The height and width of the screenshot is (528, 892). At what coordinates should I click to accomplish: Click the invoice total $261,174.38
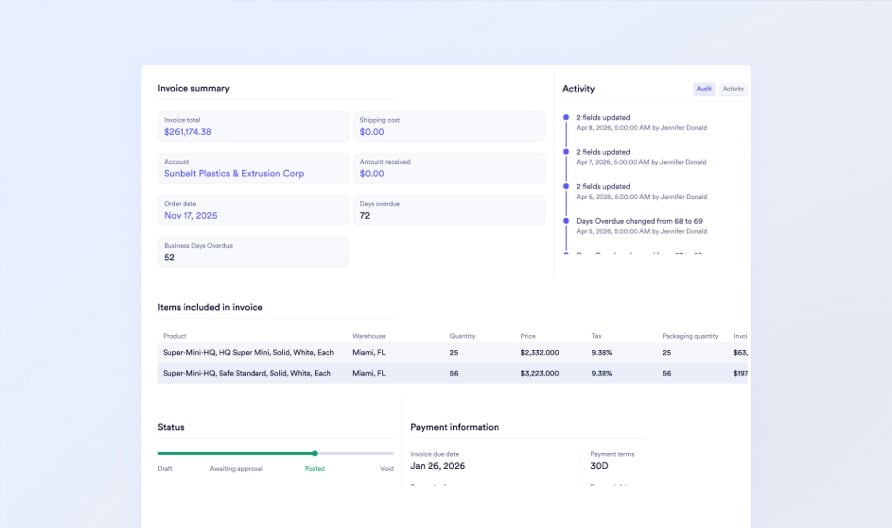pos(188,132)
